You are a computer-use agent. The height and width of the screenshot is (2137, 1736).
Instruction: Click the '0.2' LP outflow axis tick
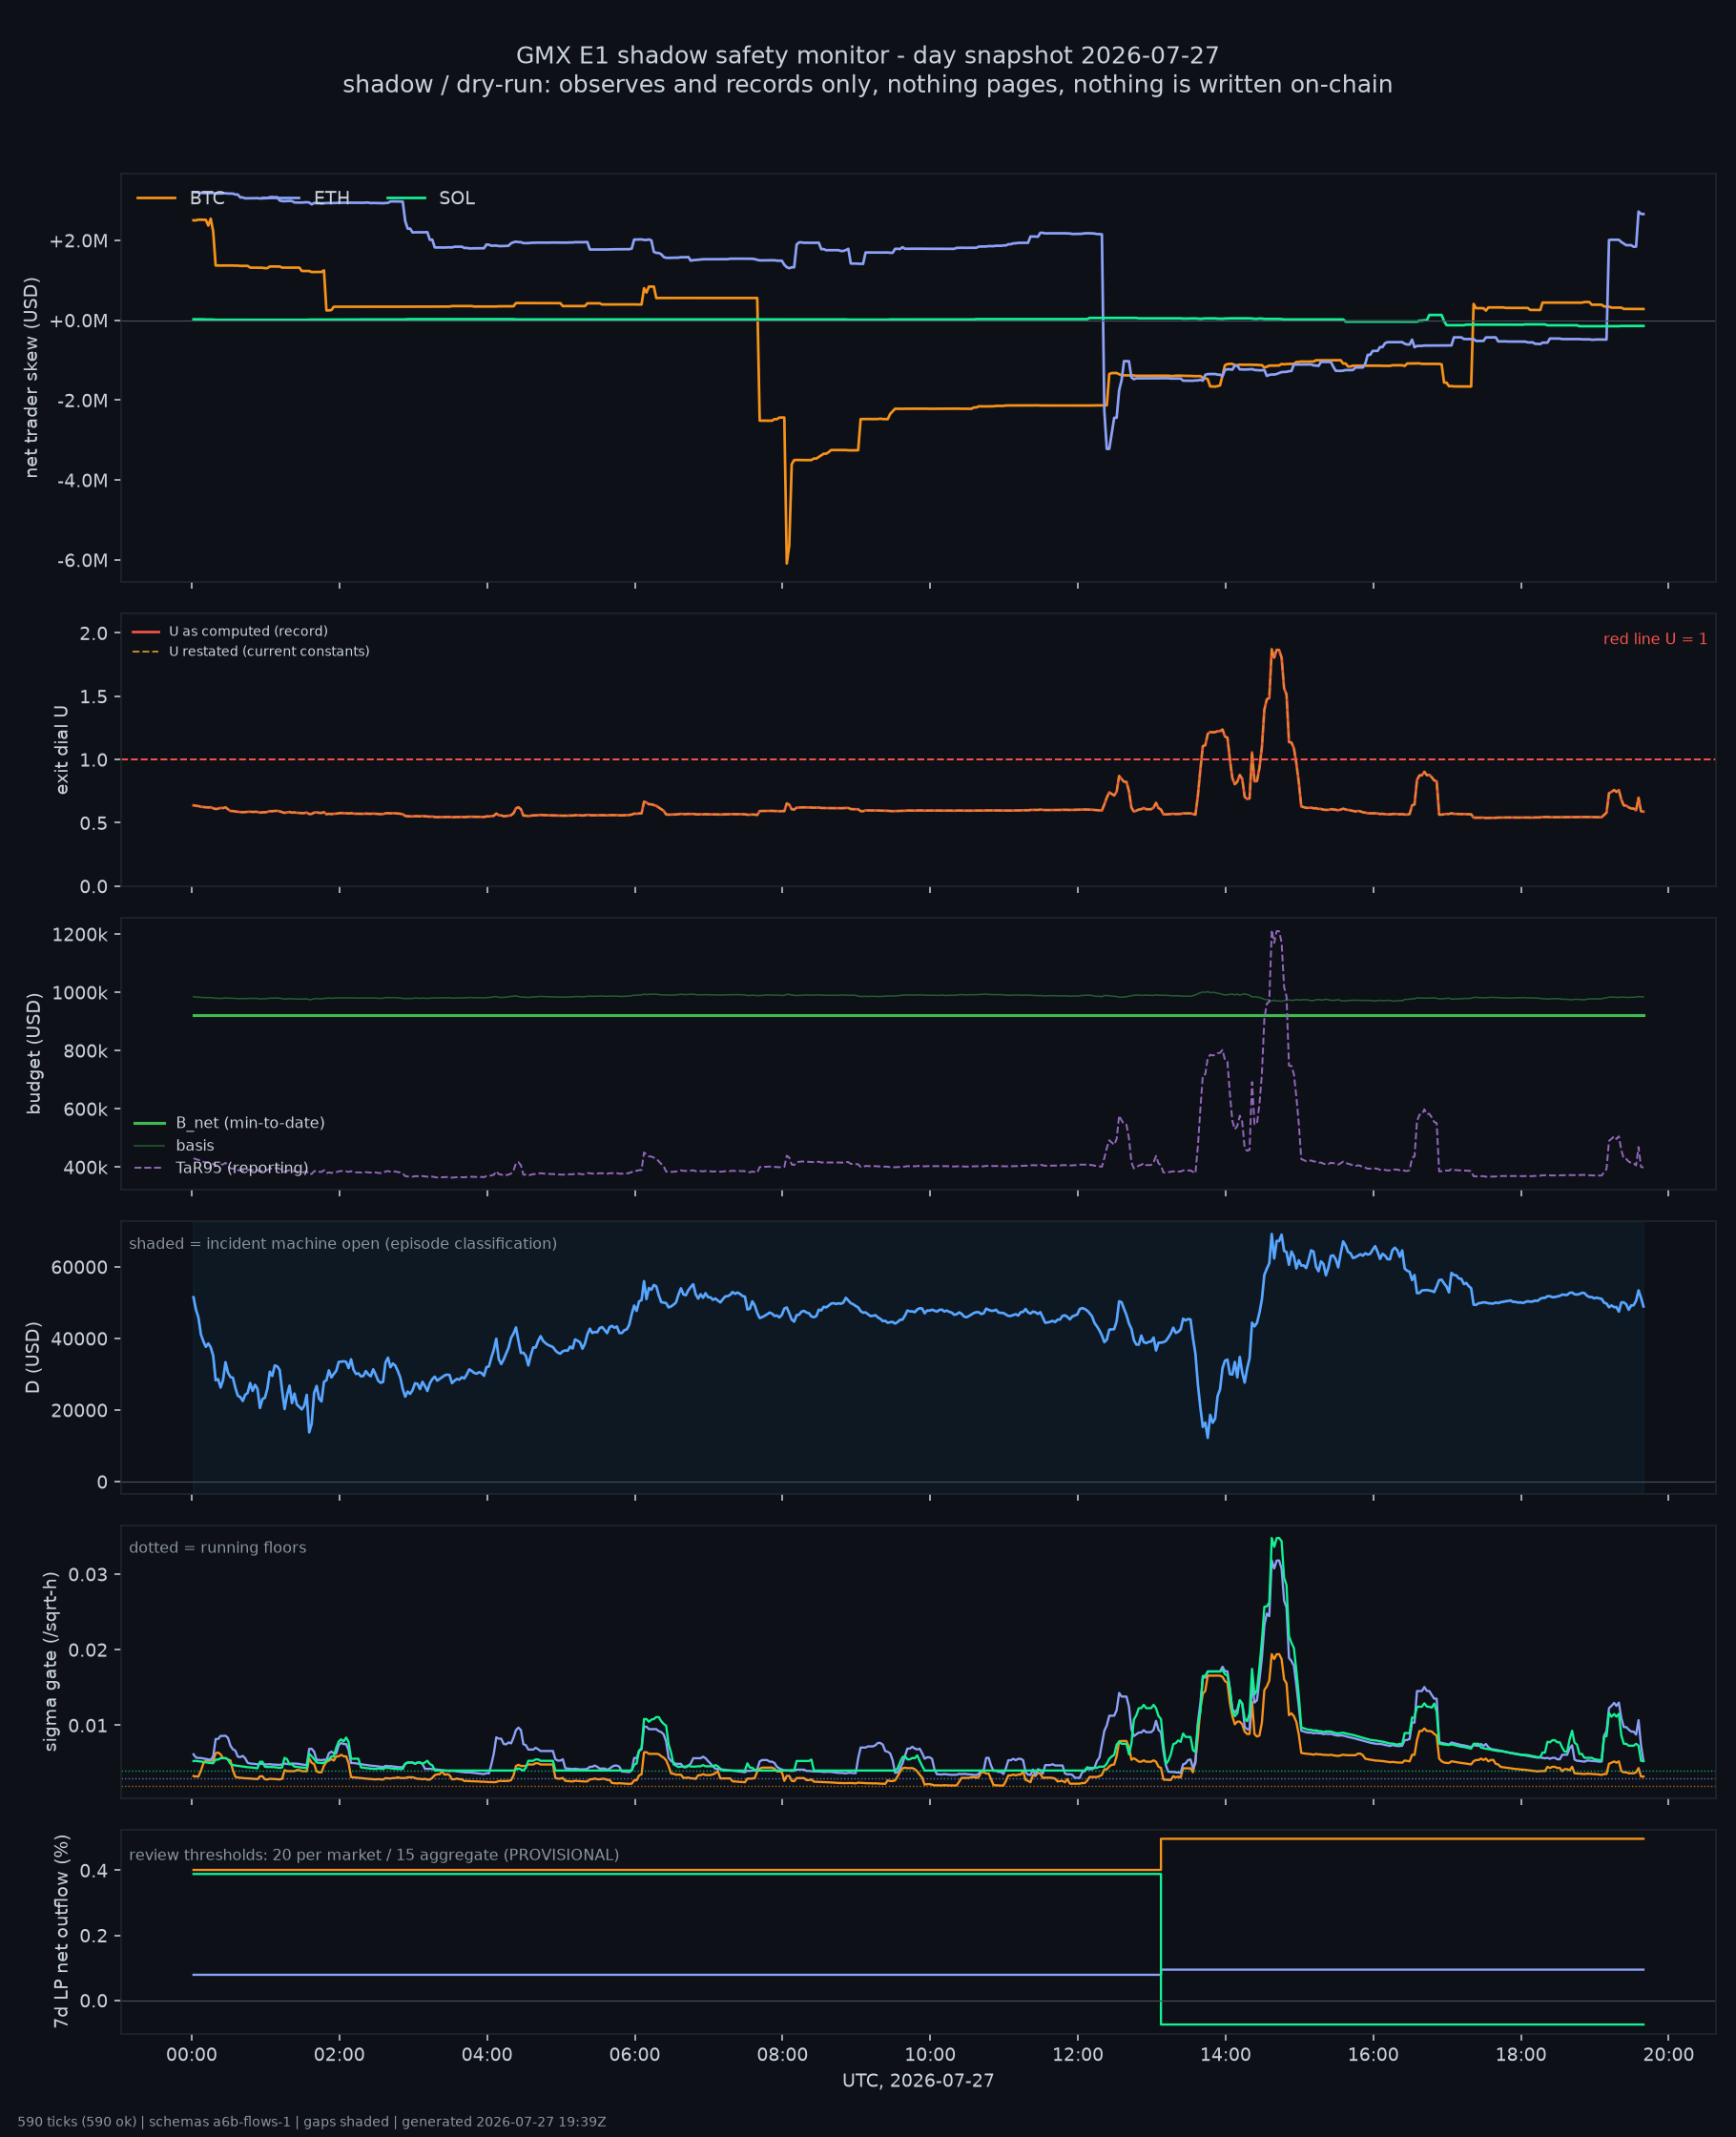click(x=94, y=1936)
